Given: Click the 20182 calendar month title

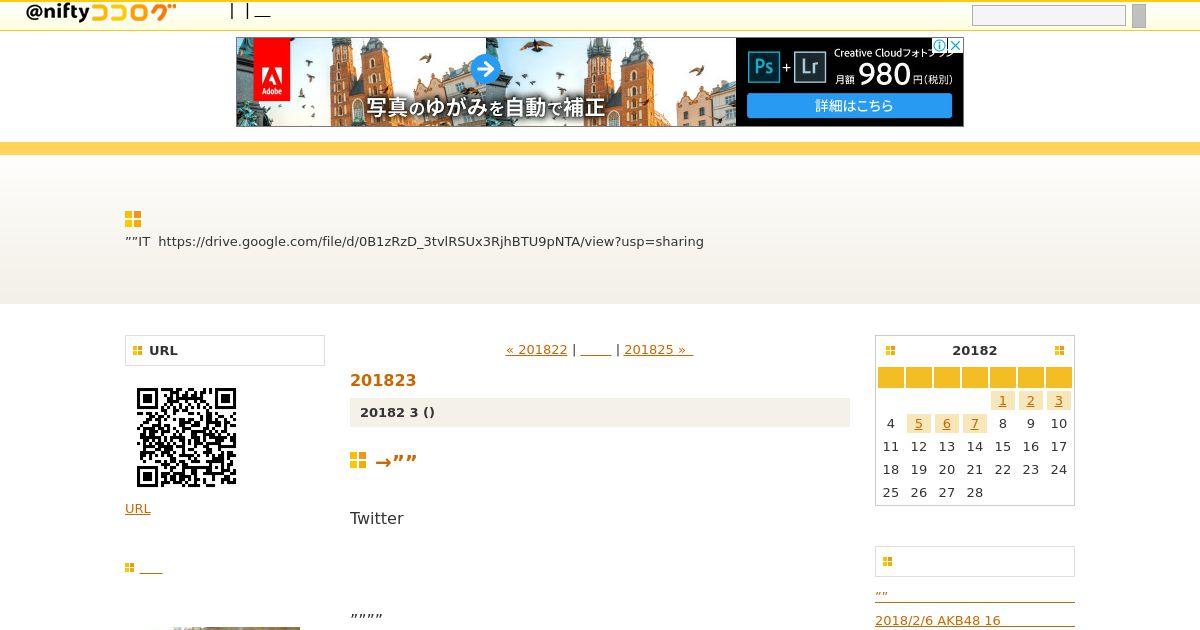Looking at the screenshot, I should pos(975,350).
